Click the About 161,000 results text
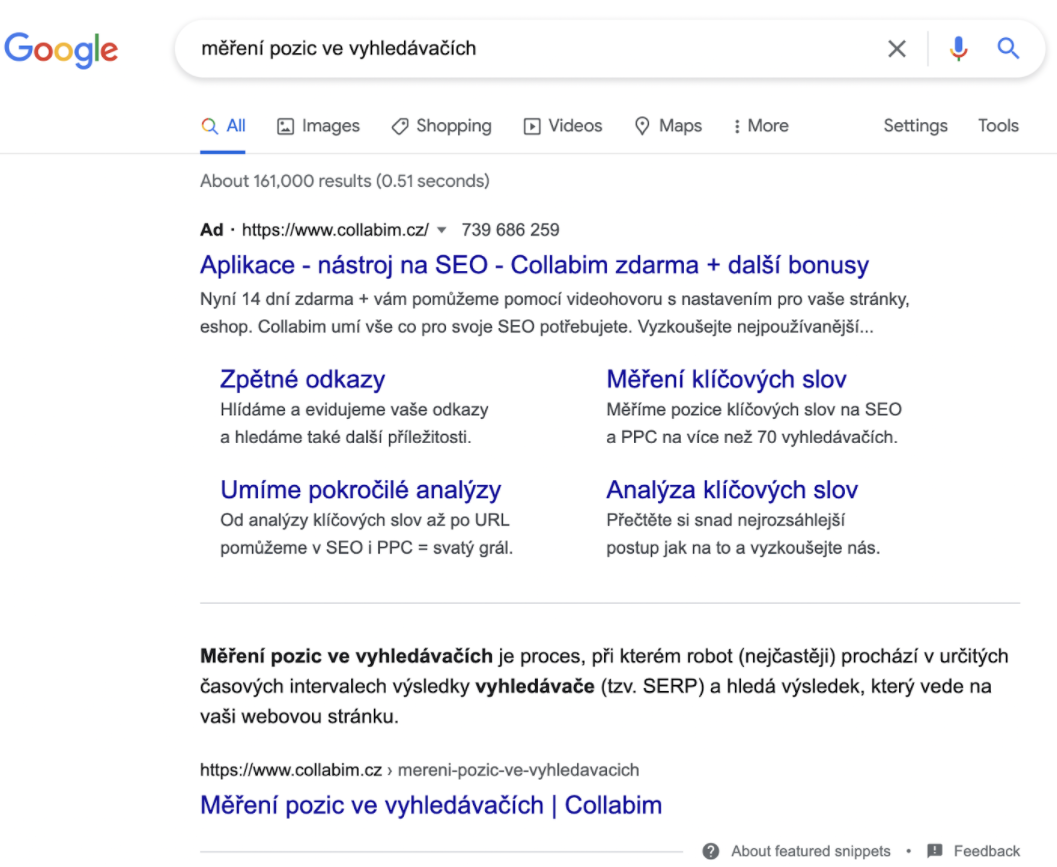This screenshot has height=867, width=1057. (x=344, y=181)
